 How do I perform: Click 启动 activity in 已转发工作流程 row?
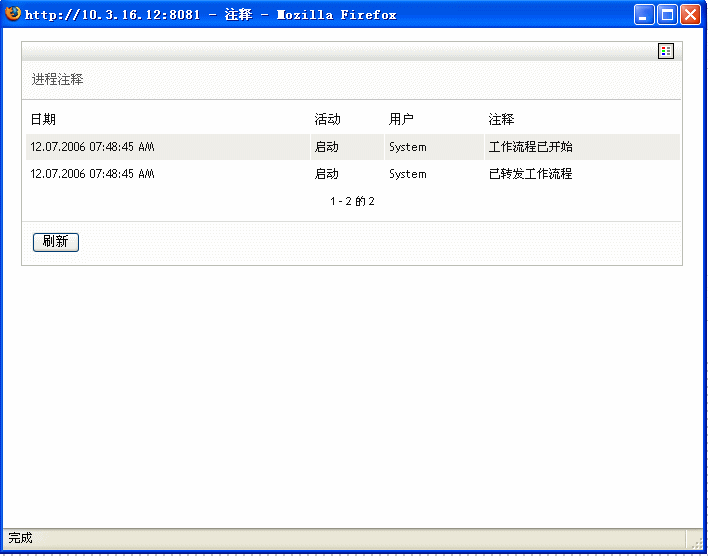326,174
